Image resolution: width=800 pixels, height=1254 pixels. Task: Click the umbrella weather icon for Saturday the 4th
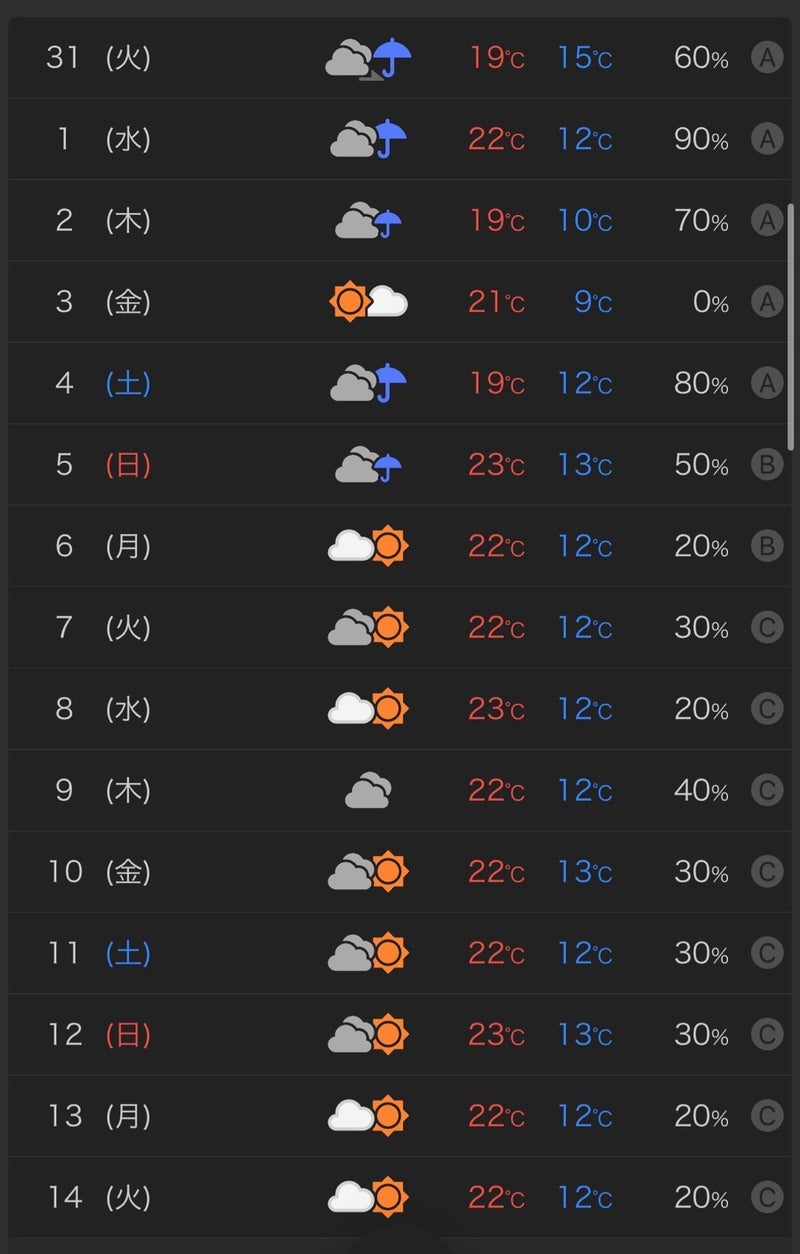click(369, 383)
